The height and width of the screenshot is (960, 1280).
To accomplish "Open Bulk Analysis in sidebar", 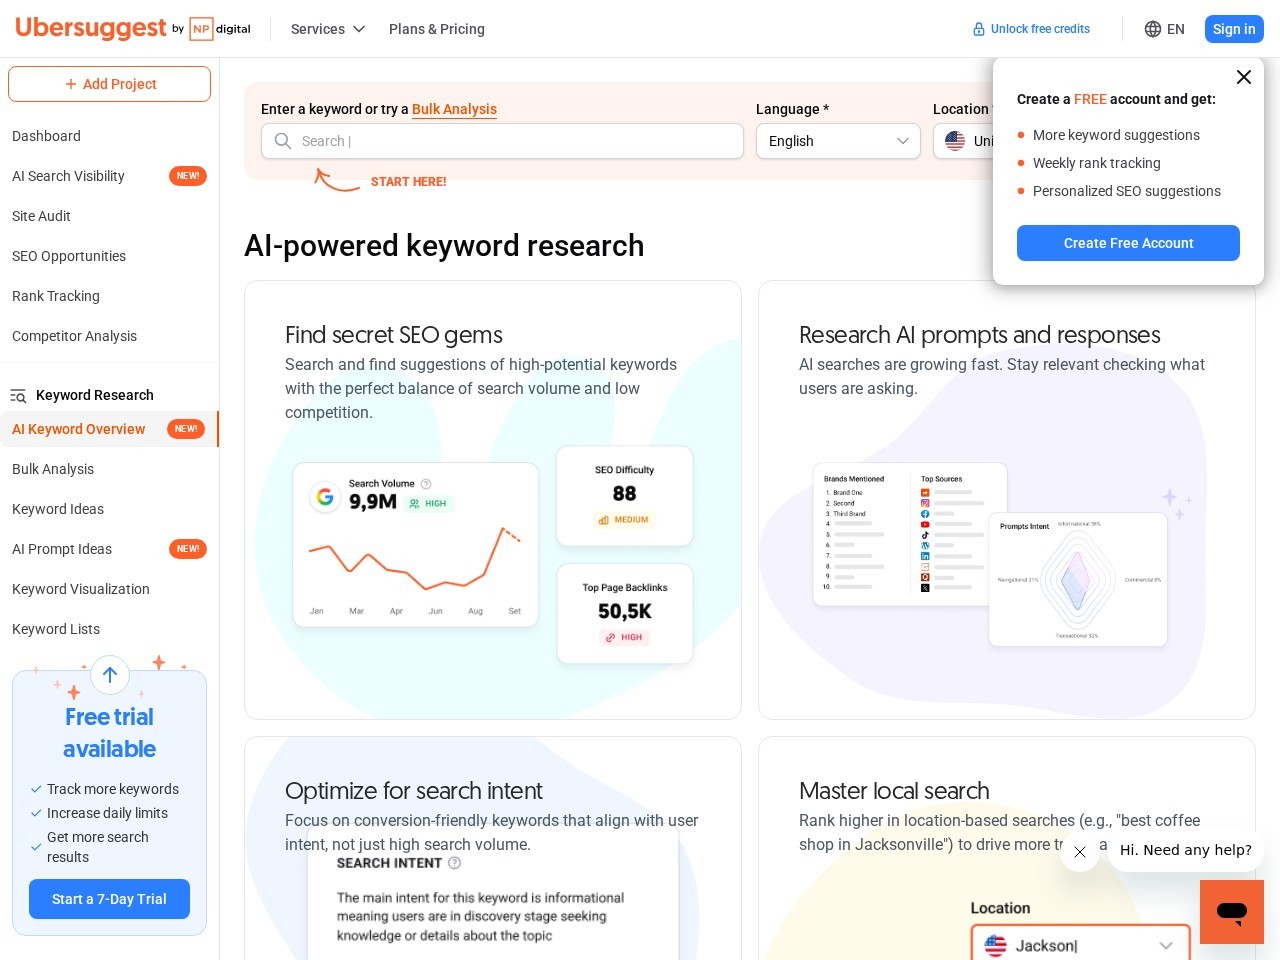I will click(x=53, y=469).
